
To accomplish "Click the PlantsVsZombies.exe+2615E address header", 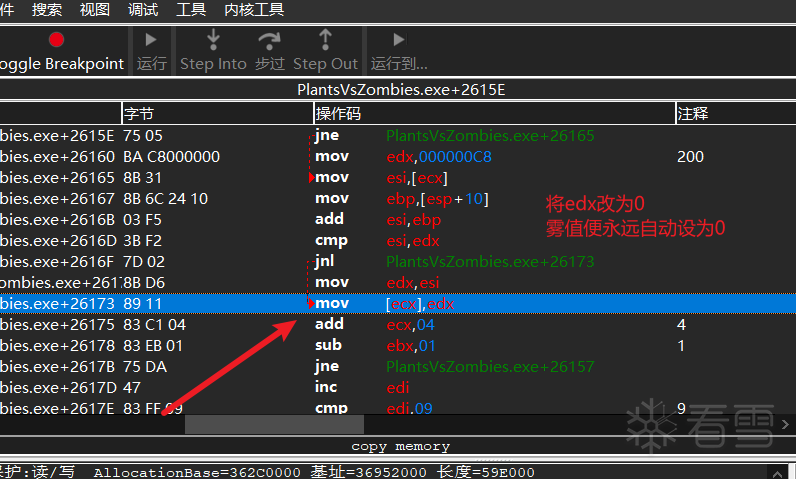I will point(401,90).
